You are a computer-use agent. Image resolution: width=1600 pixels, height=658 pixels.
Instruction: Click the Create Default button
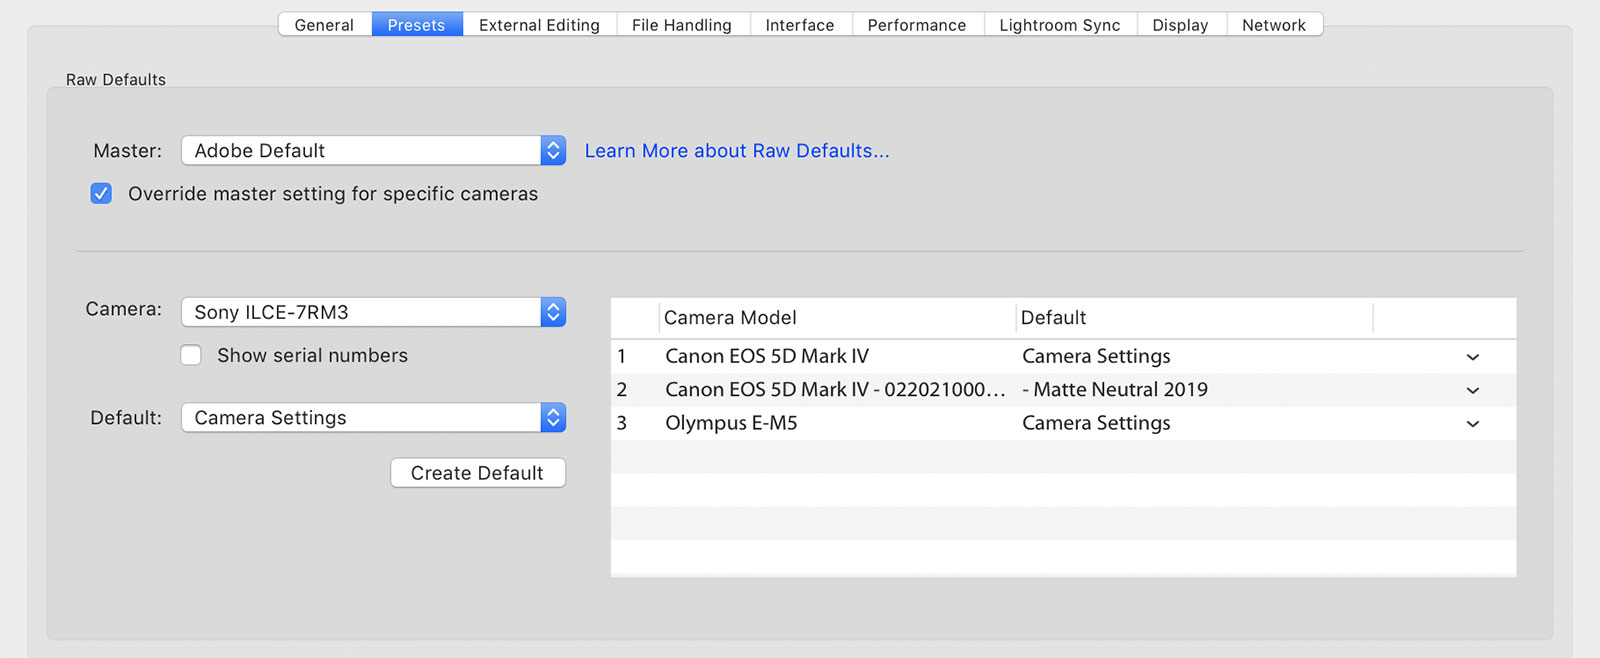[477, 473]
